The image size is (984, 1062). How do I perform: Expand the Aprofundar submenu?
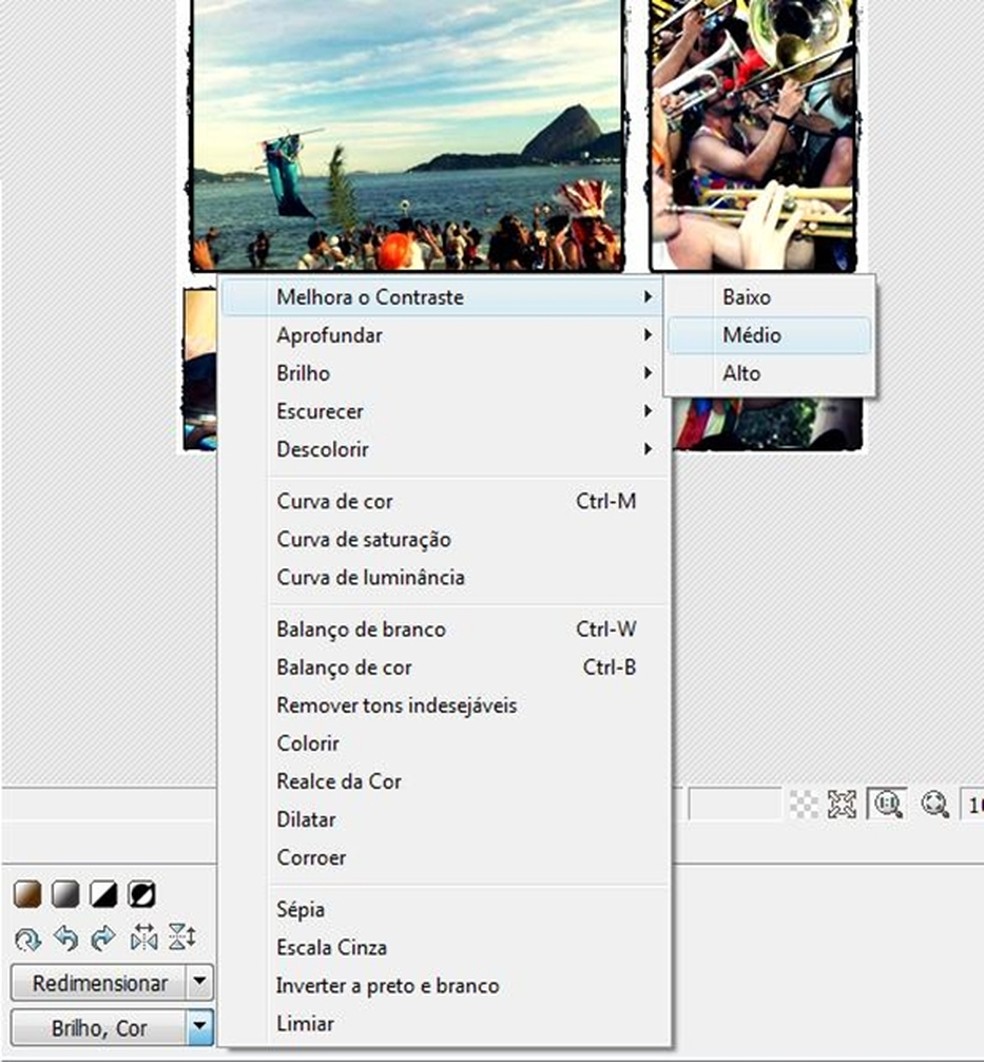(444, 335)
